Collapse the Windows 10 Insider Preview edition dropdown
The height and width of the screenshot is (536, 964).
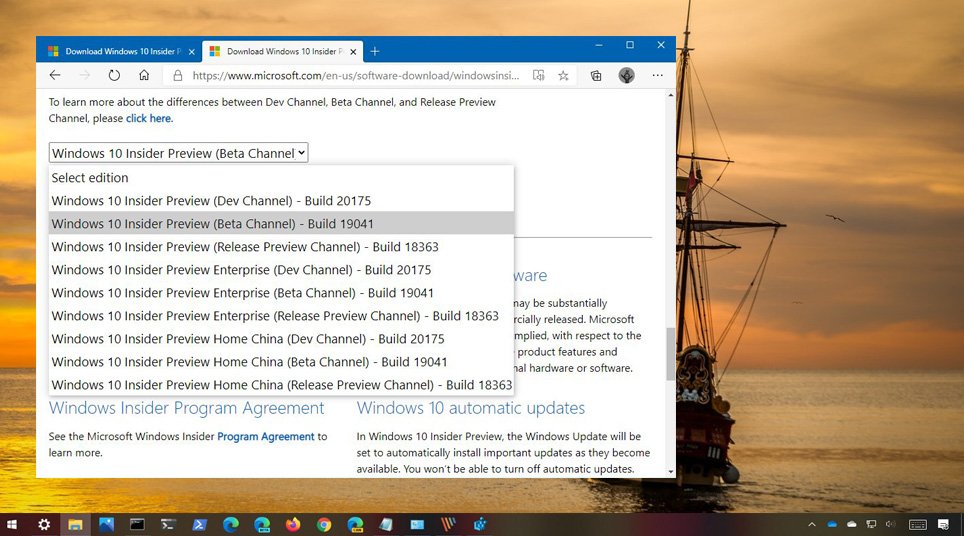click(178, 153)
